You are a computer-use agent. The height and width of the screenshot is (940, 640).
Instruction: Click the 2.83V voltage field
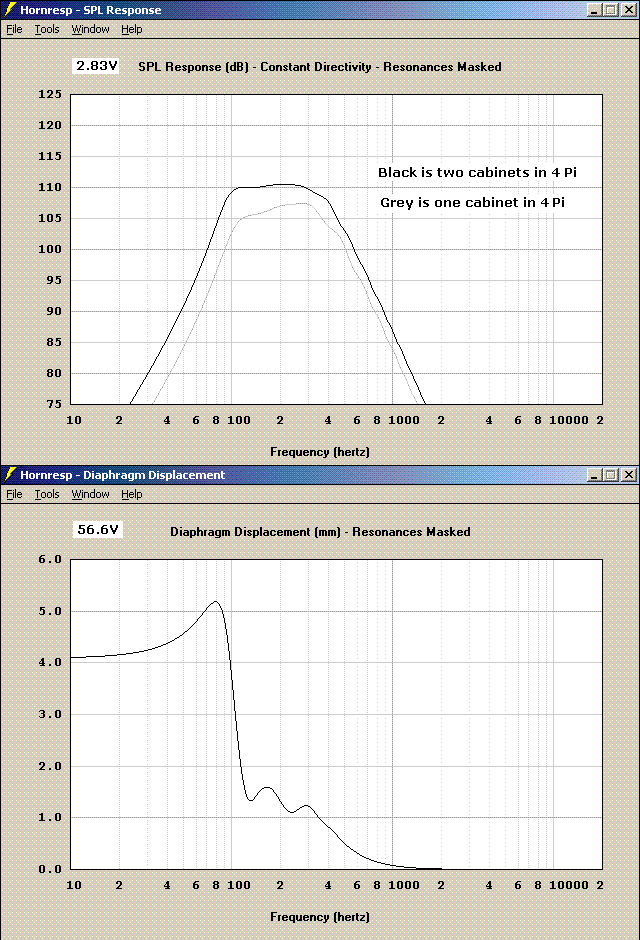pos(97,66)
